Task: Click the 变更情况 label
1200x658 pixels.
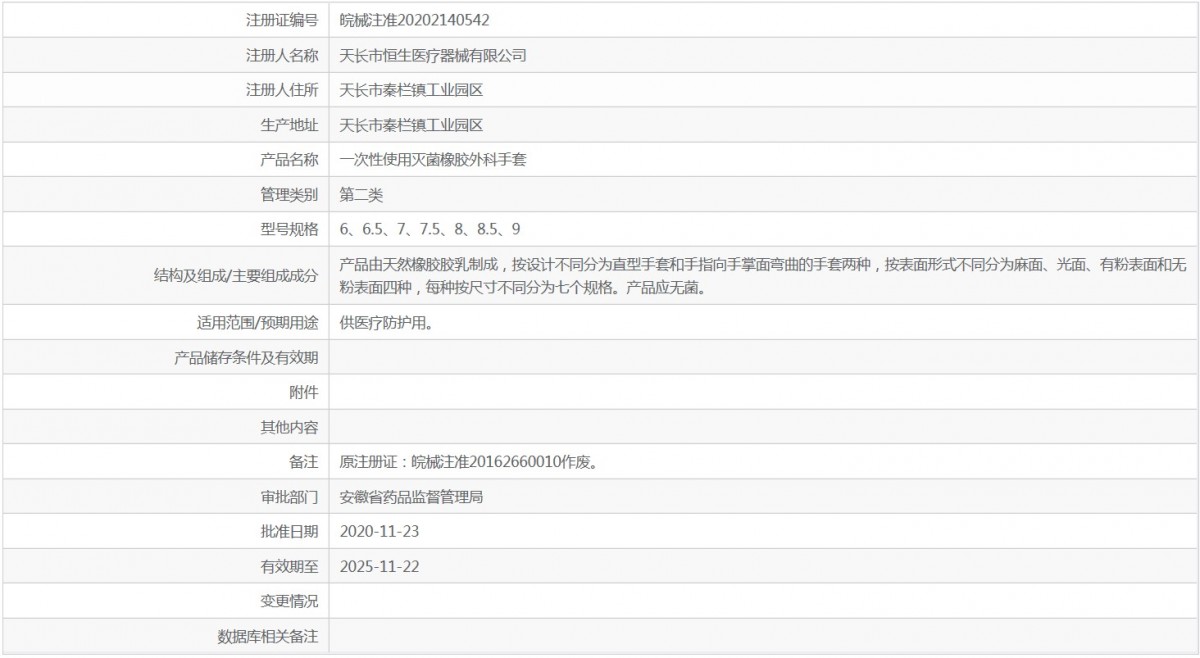Action: pyautogui.click(x=289, y=601)
